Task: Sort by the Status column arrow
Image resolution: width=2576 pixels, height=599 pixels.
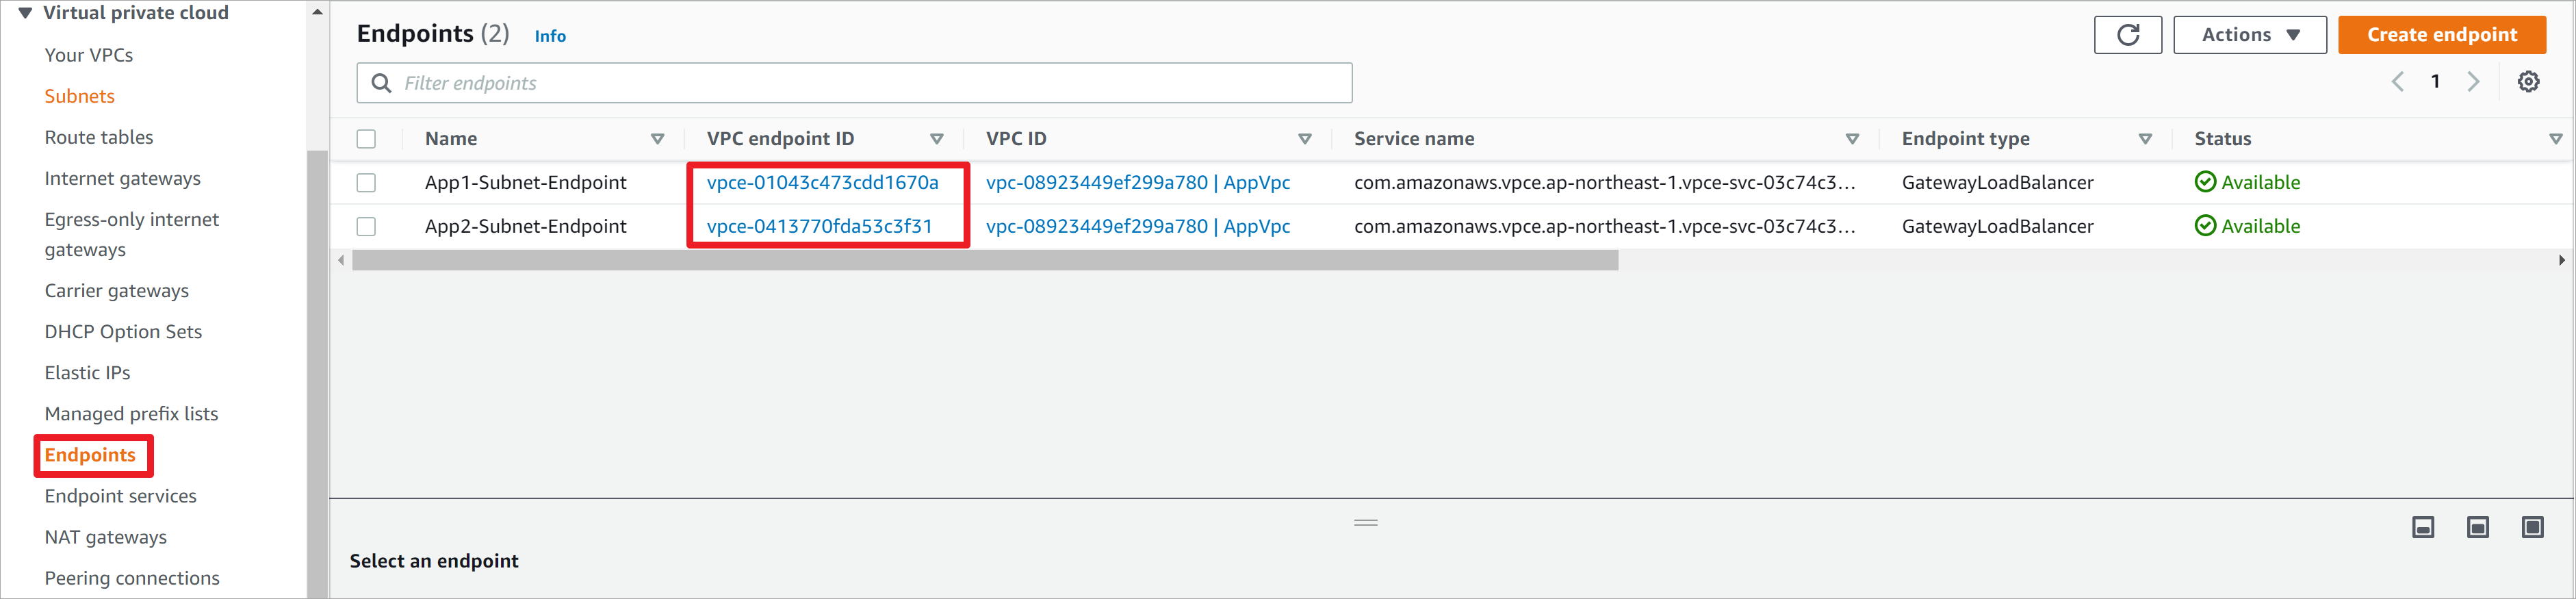Action: click(2555, 139)
